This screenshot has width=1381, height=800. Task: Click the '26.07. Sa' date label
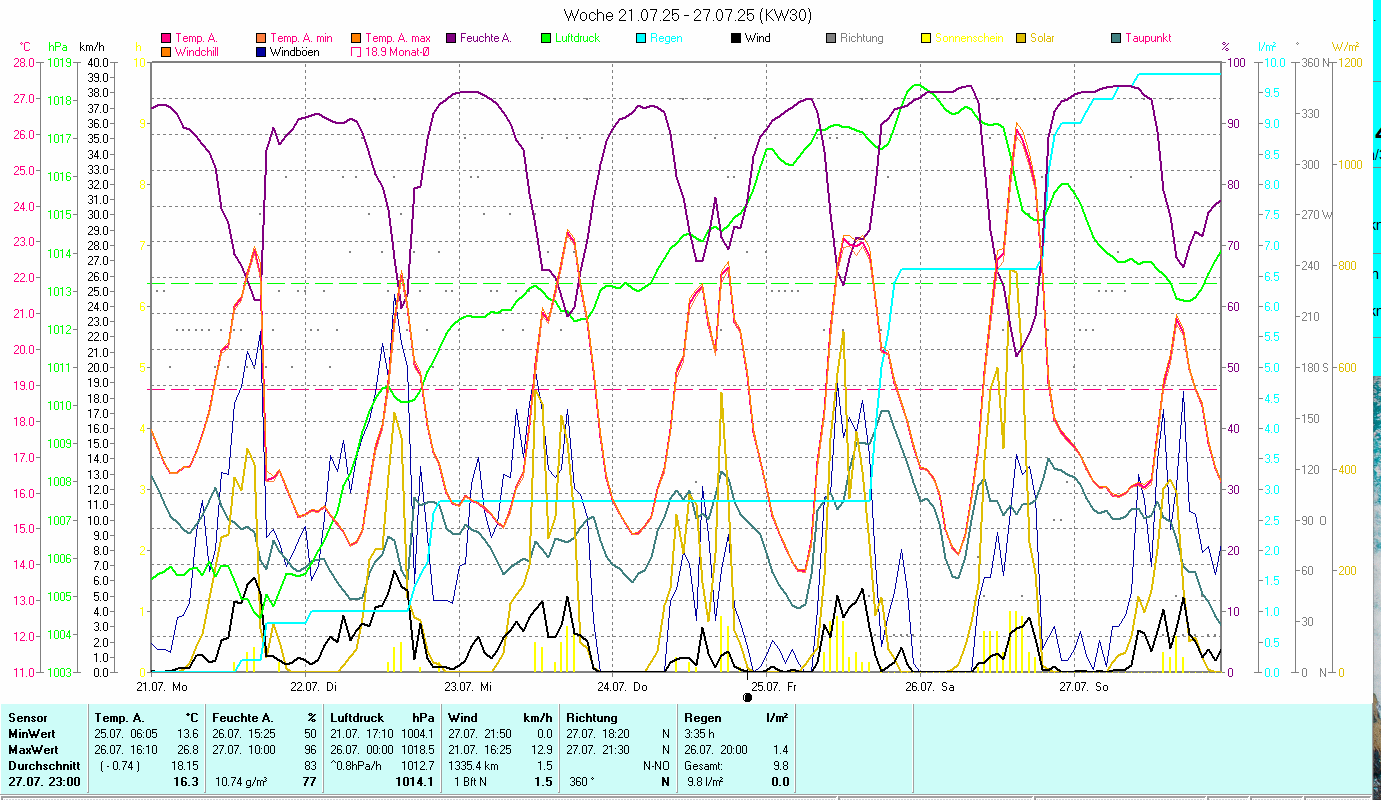[x=929, y=687]
